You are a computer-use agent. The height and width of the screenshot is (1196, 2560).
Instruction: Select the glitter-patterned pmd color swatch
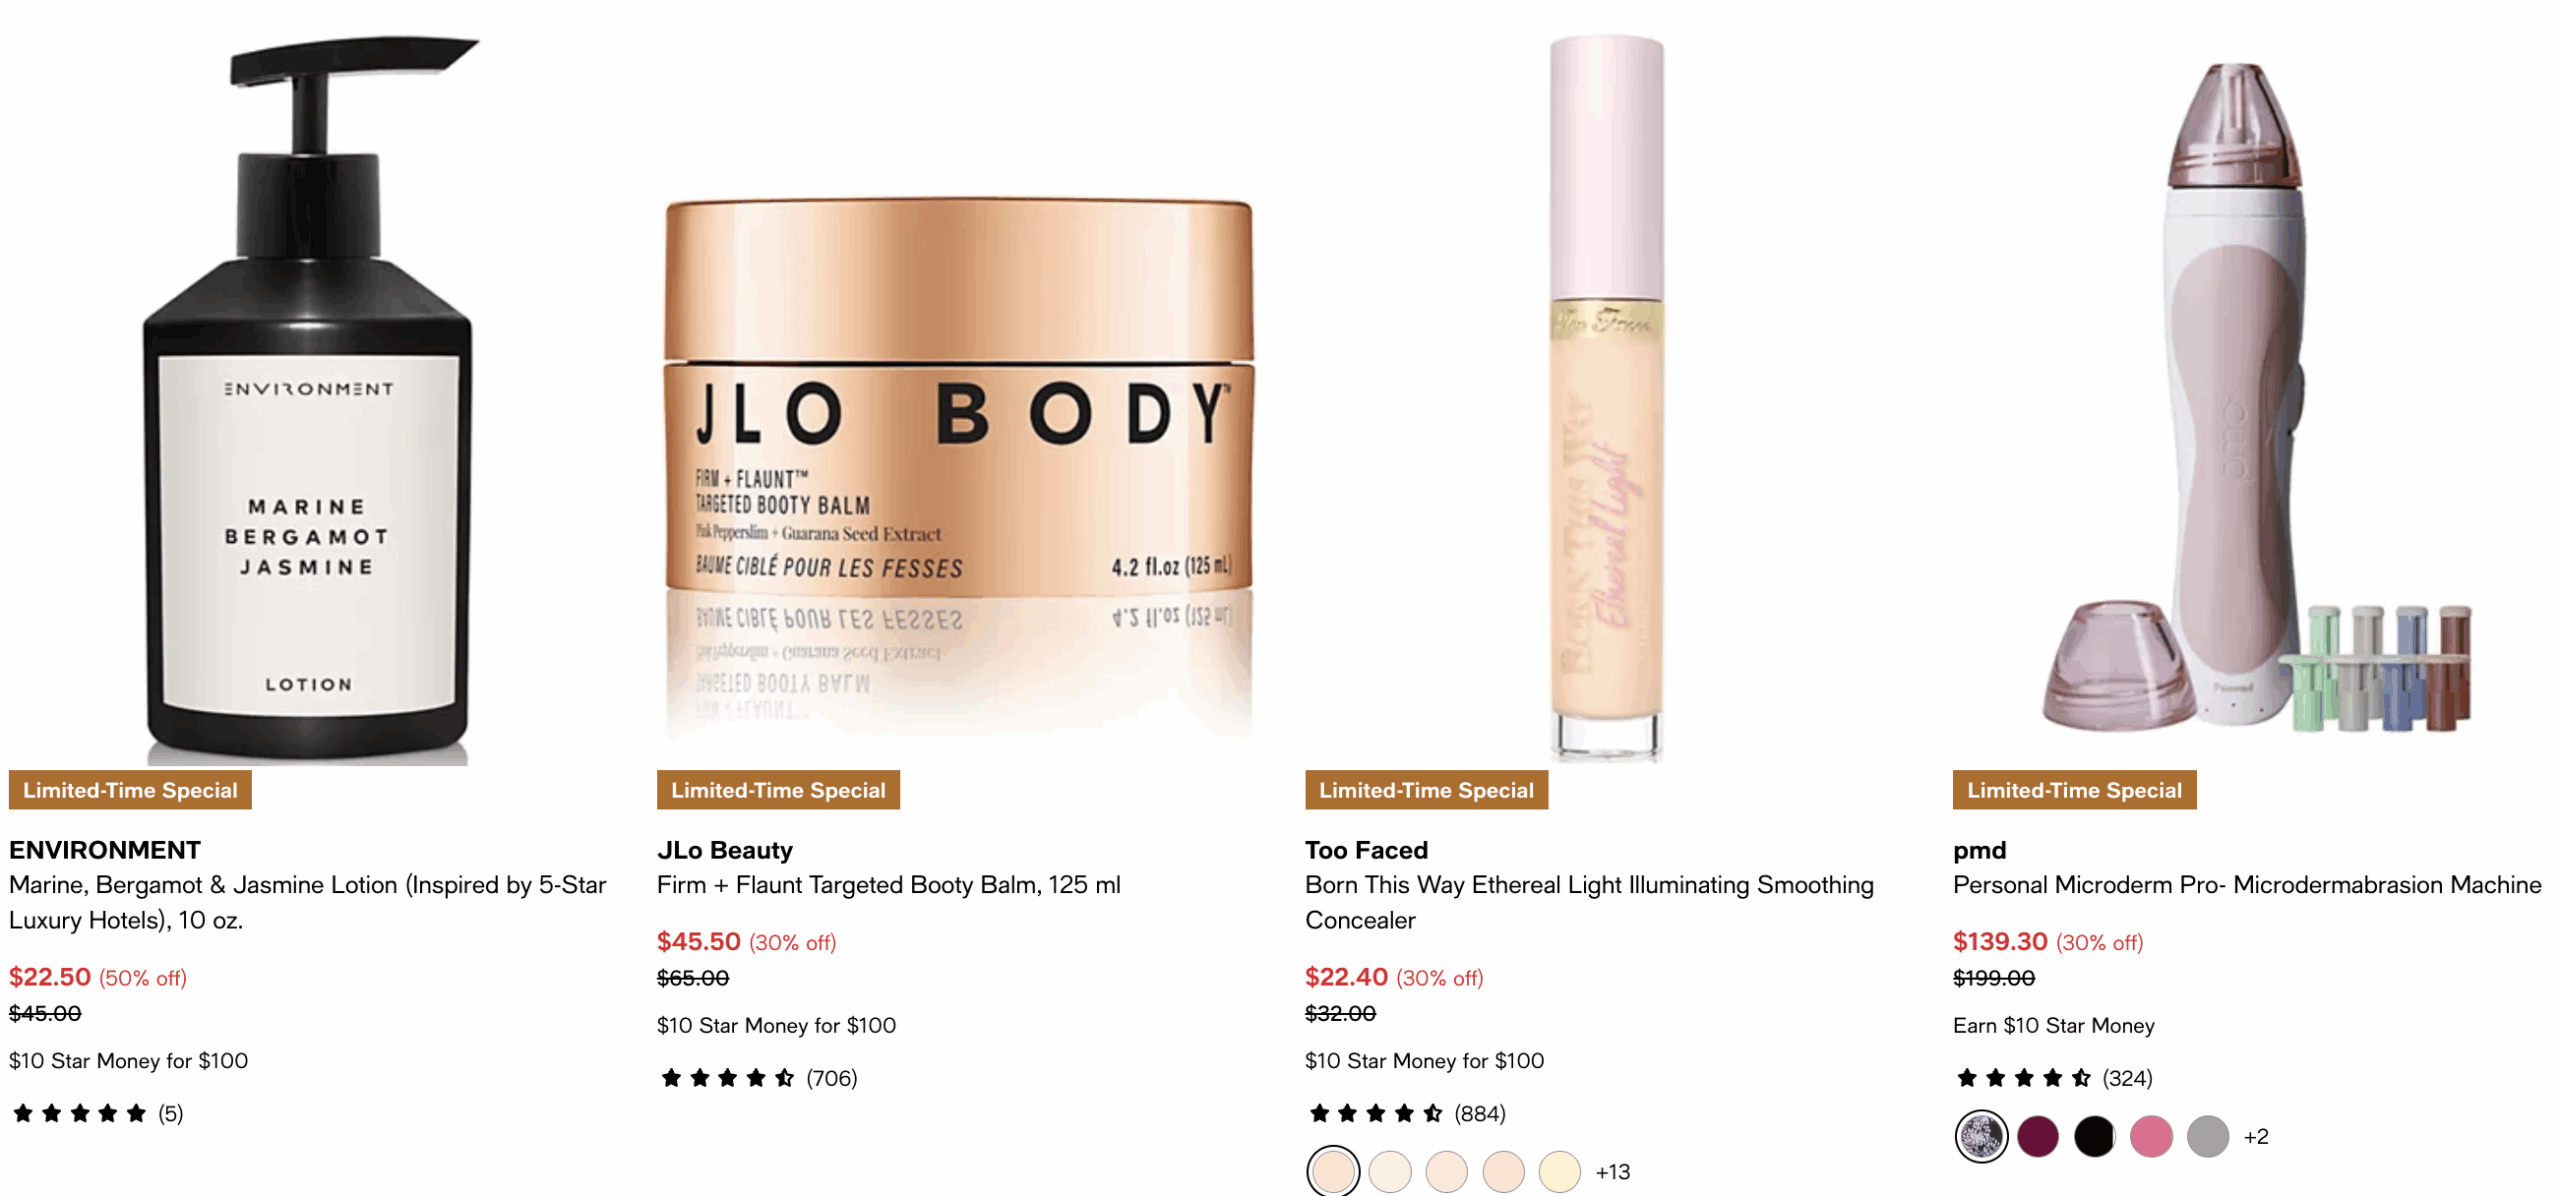point(1980,1136)
